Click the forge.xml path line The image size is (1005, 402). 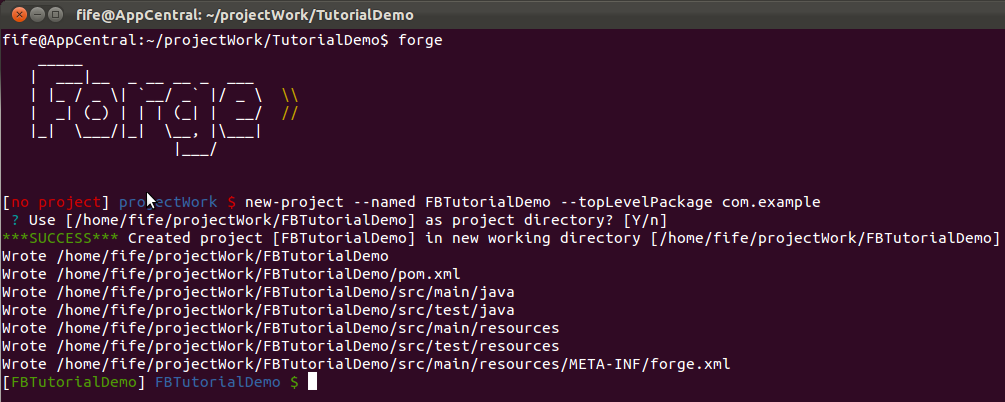point(366,364)
